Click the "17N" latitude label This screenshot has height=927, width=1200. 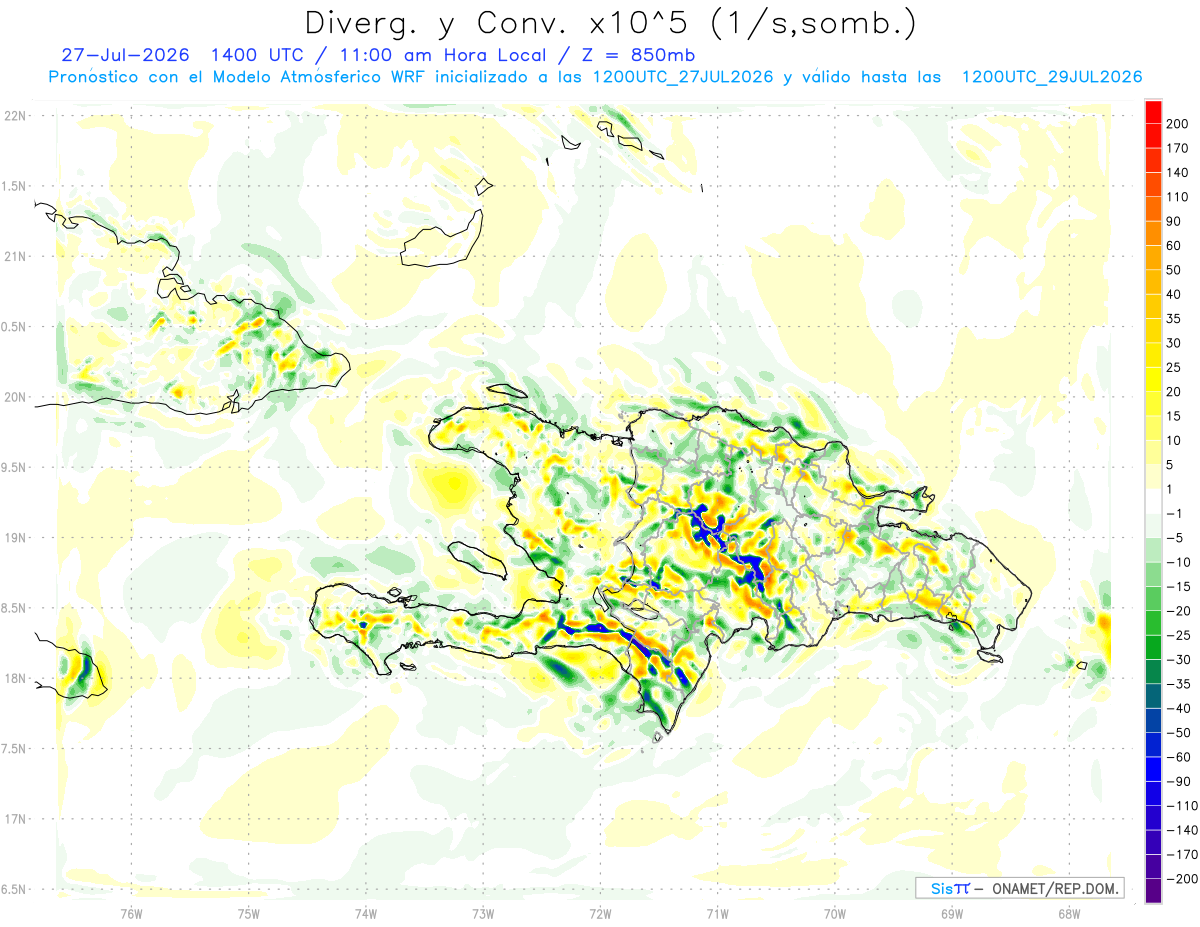coord(15,819)
